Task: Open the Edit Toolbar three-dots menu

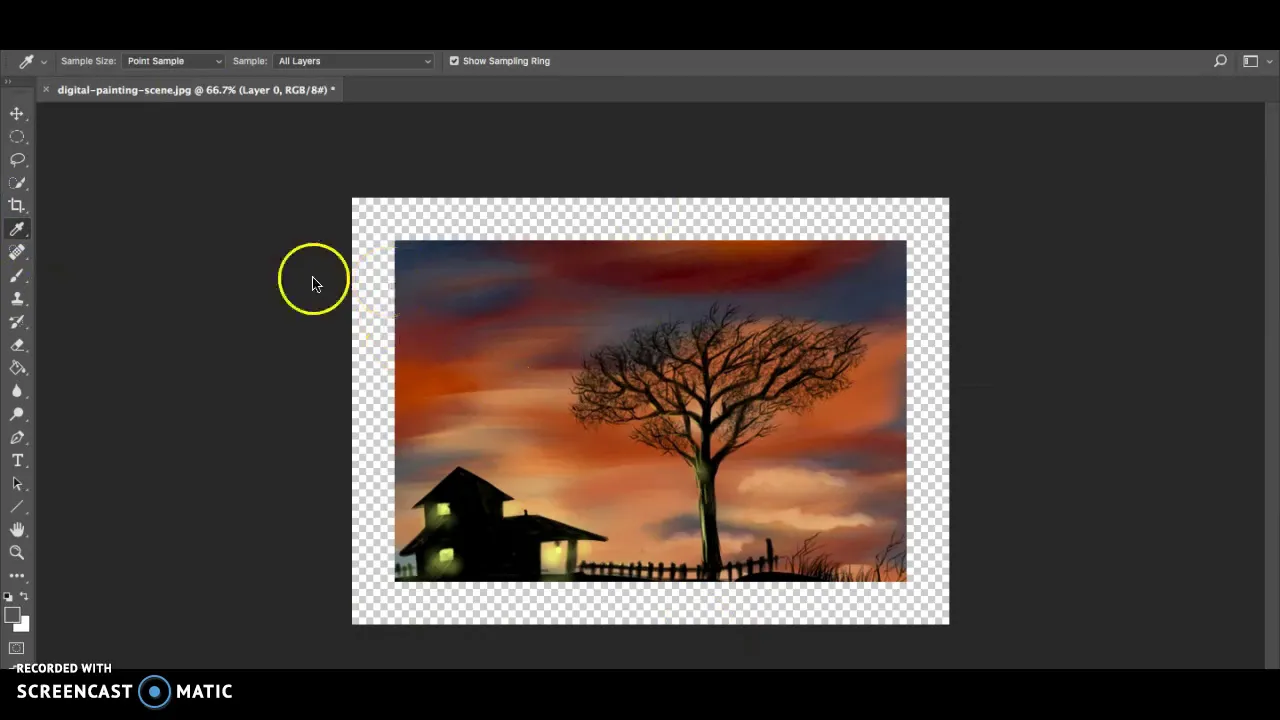Action: 17,576
